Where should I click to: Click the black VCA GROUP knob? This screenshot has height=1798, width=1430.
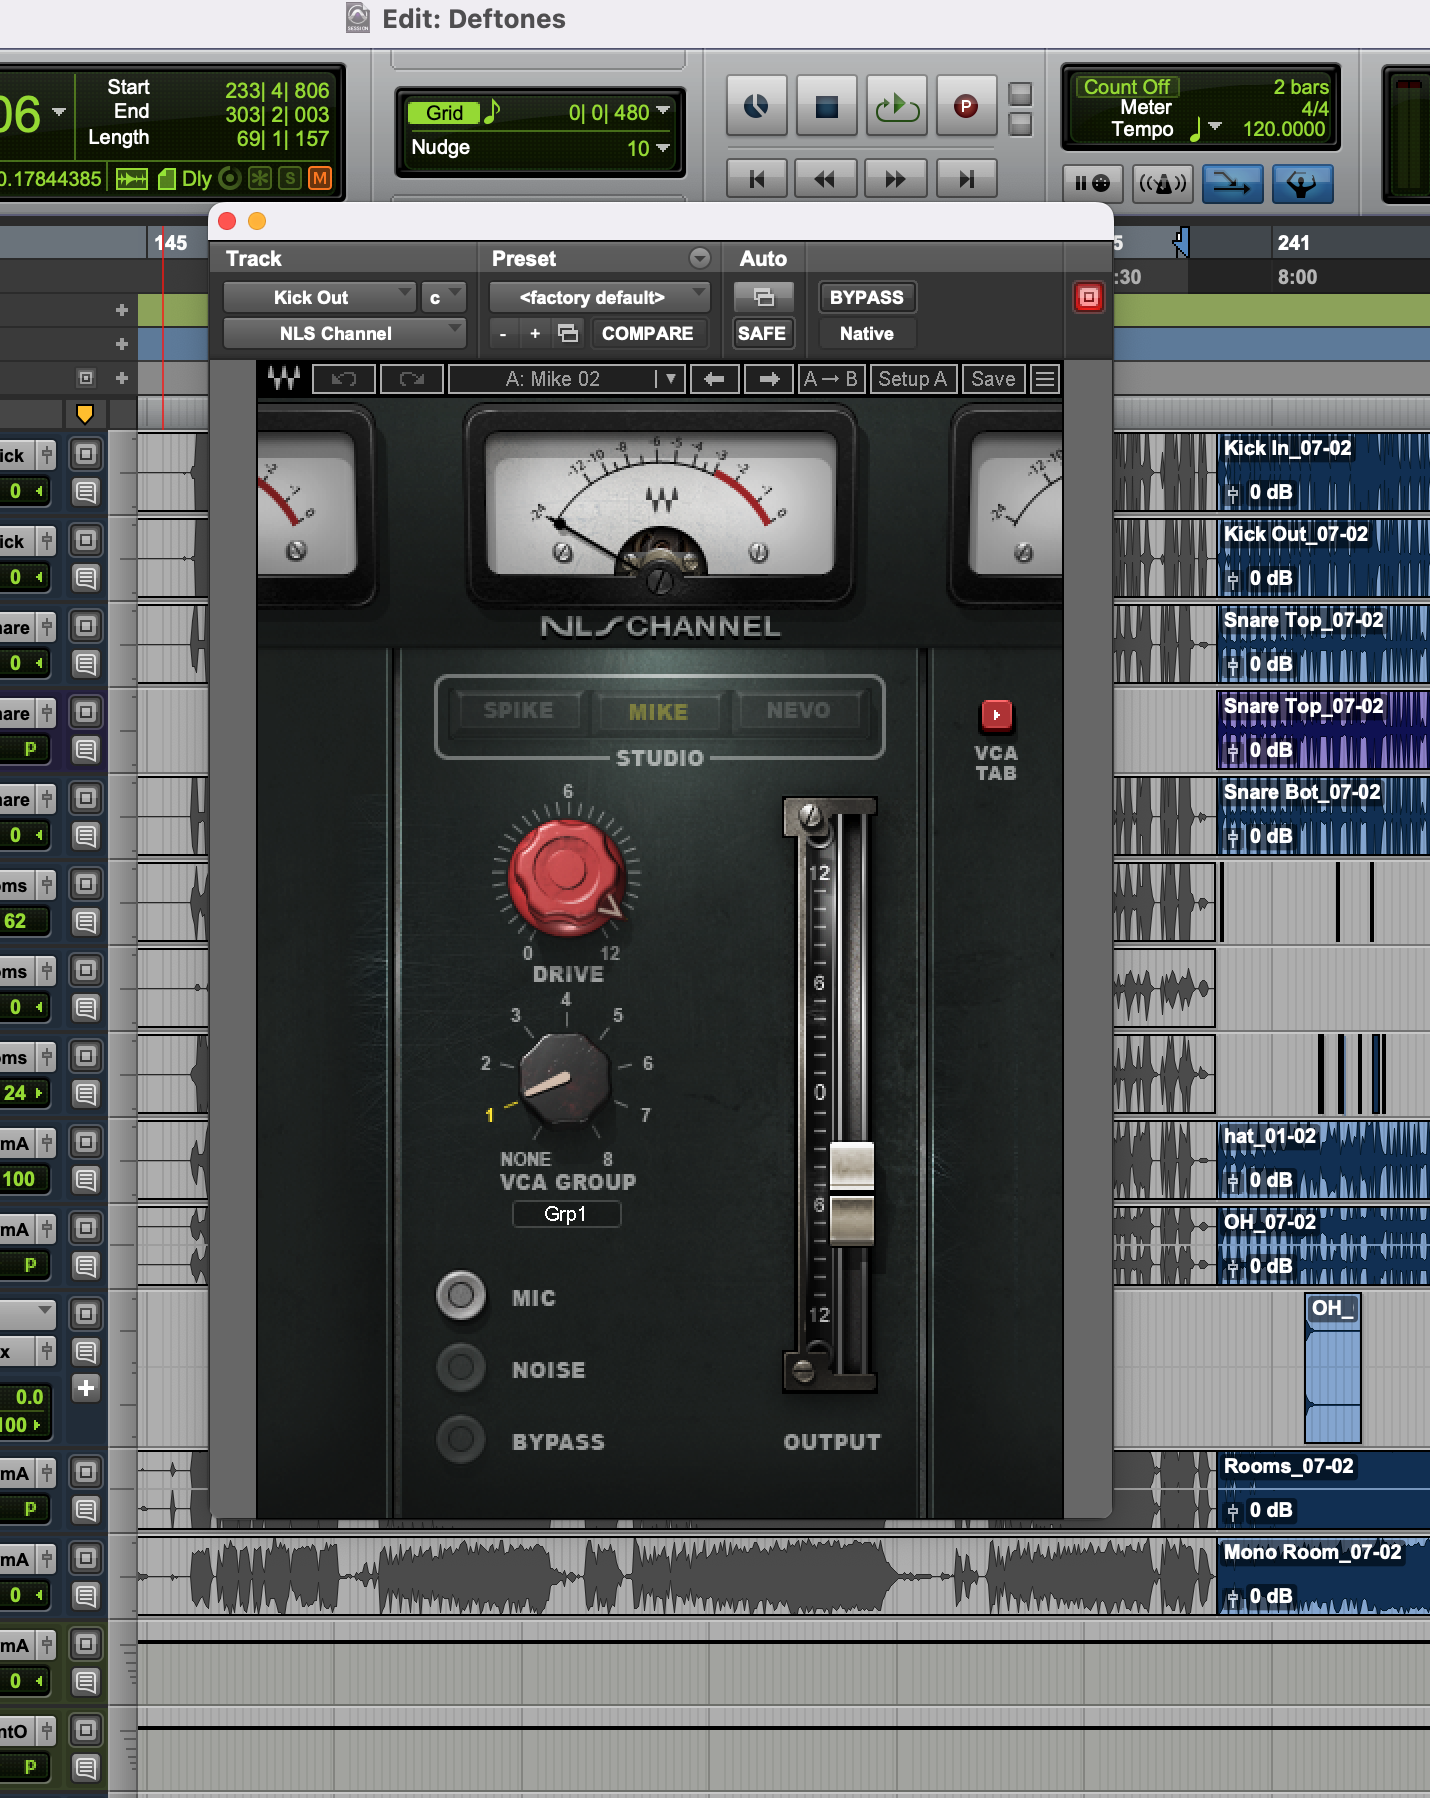566,1080
